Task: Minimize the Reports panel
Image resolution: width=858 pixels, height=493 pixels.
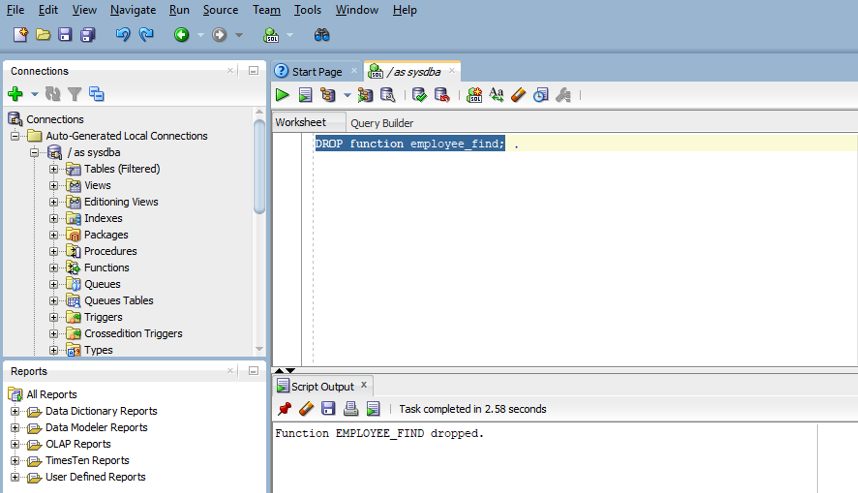Action: (253, 370)
